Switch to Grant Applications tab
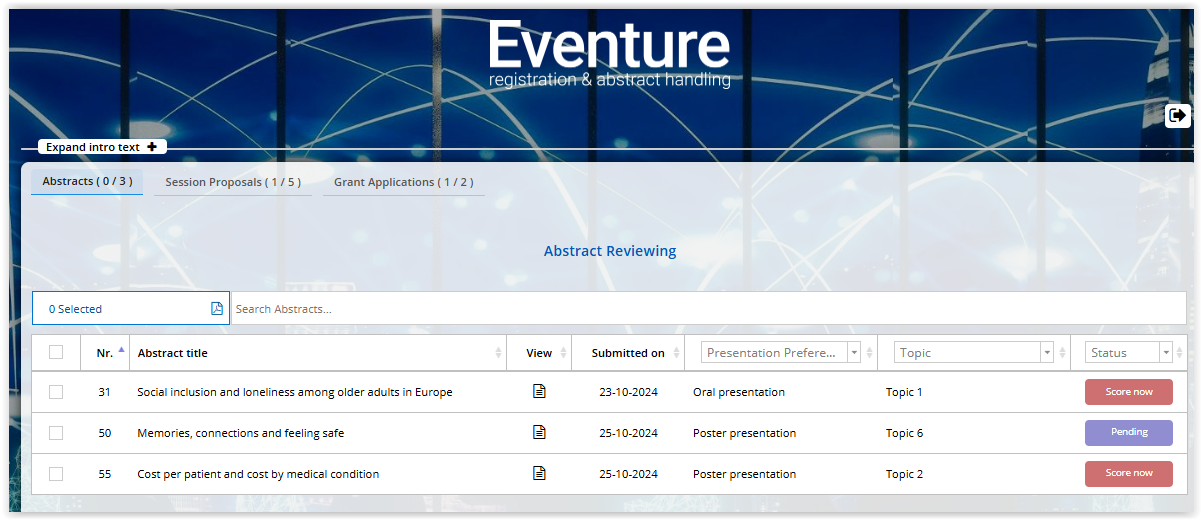Image resolution: width=1202 pixels, height=520 pixels. tap(404, 182)
